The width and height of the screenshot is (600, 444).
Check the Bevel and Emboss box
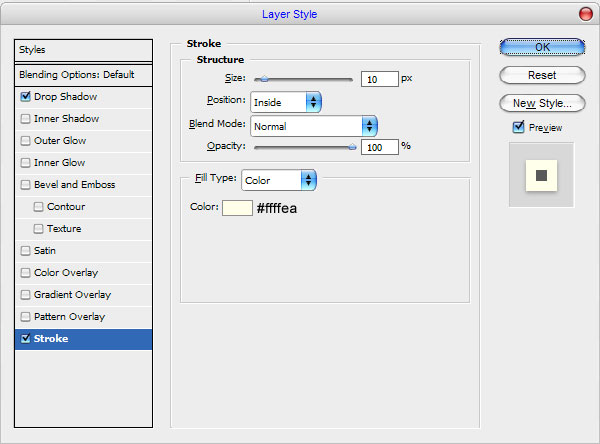coord(25,184)
